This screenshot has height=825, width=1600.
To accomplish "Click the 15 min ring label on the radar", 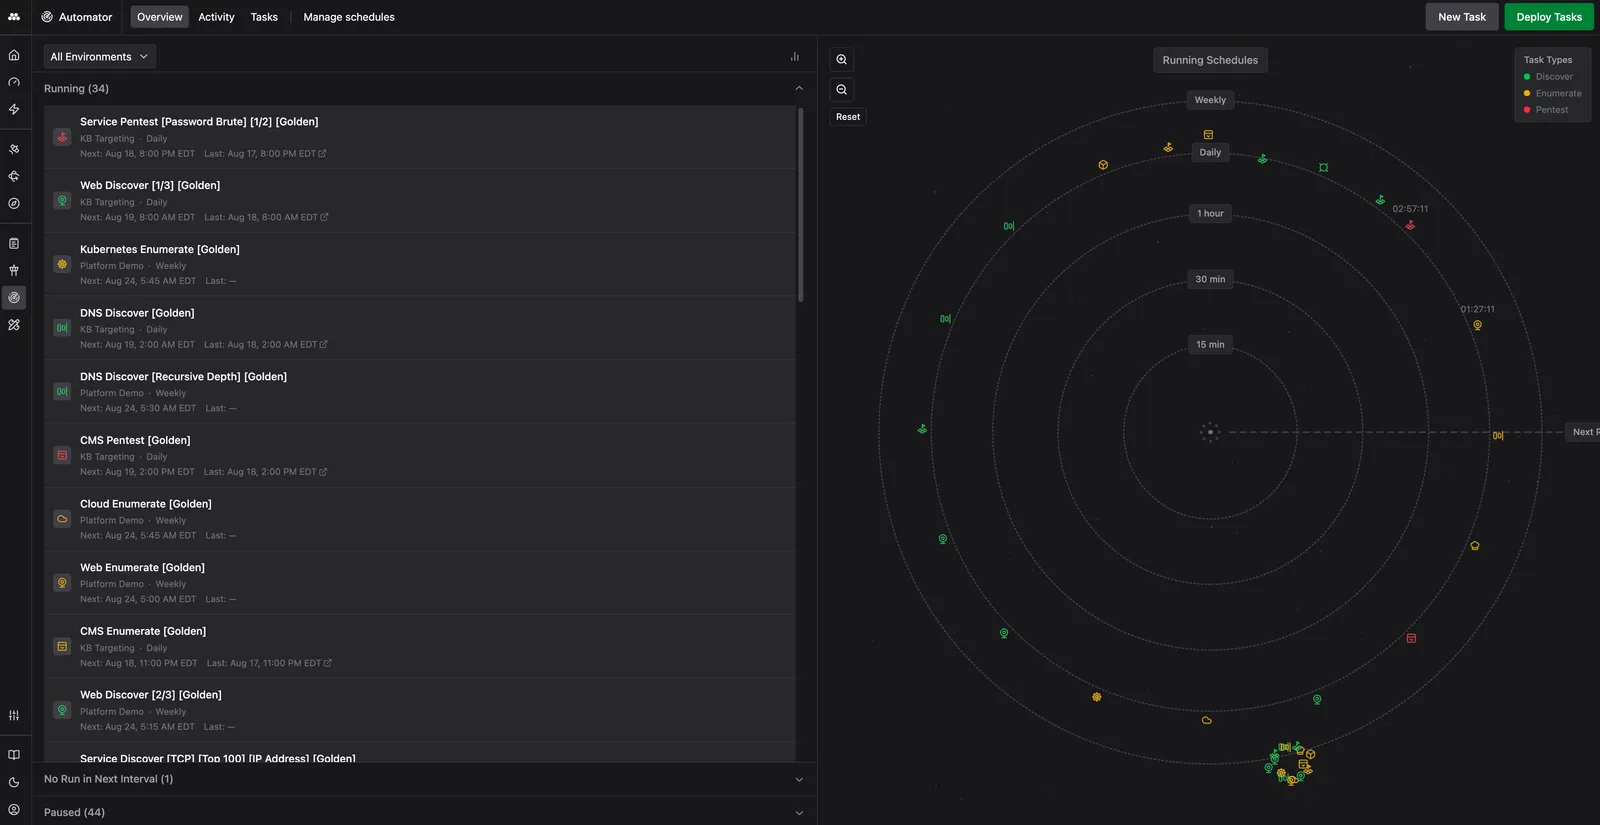I will [1210, 344].
